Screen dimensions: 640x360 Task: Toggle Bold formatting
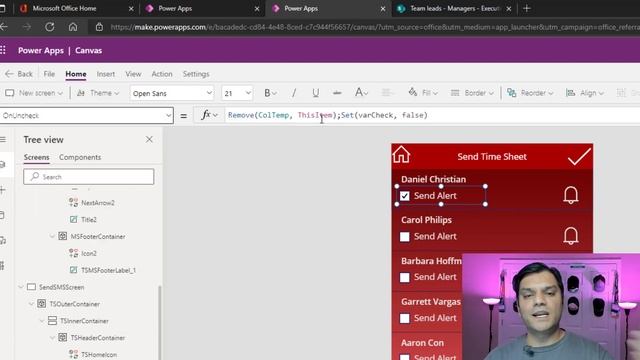point(267,93)
